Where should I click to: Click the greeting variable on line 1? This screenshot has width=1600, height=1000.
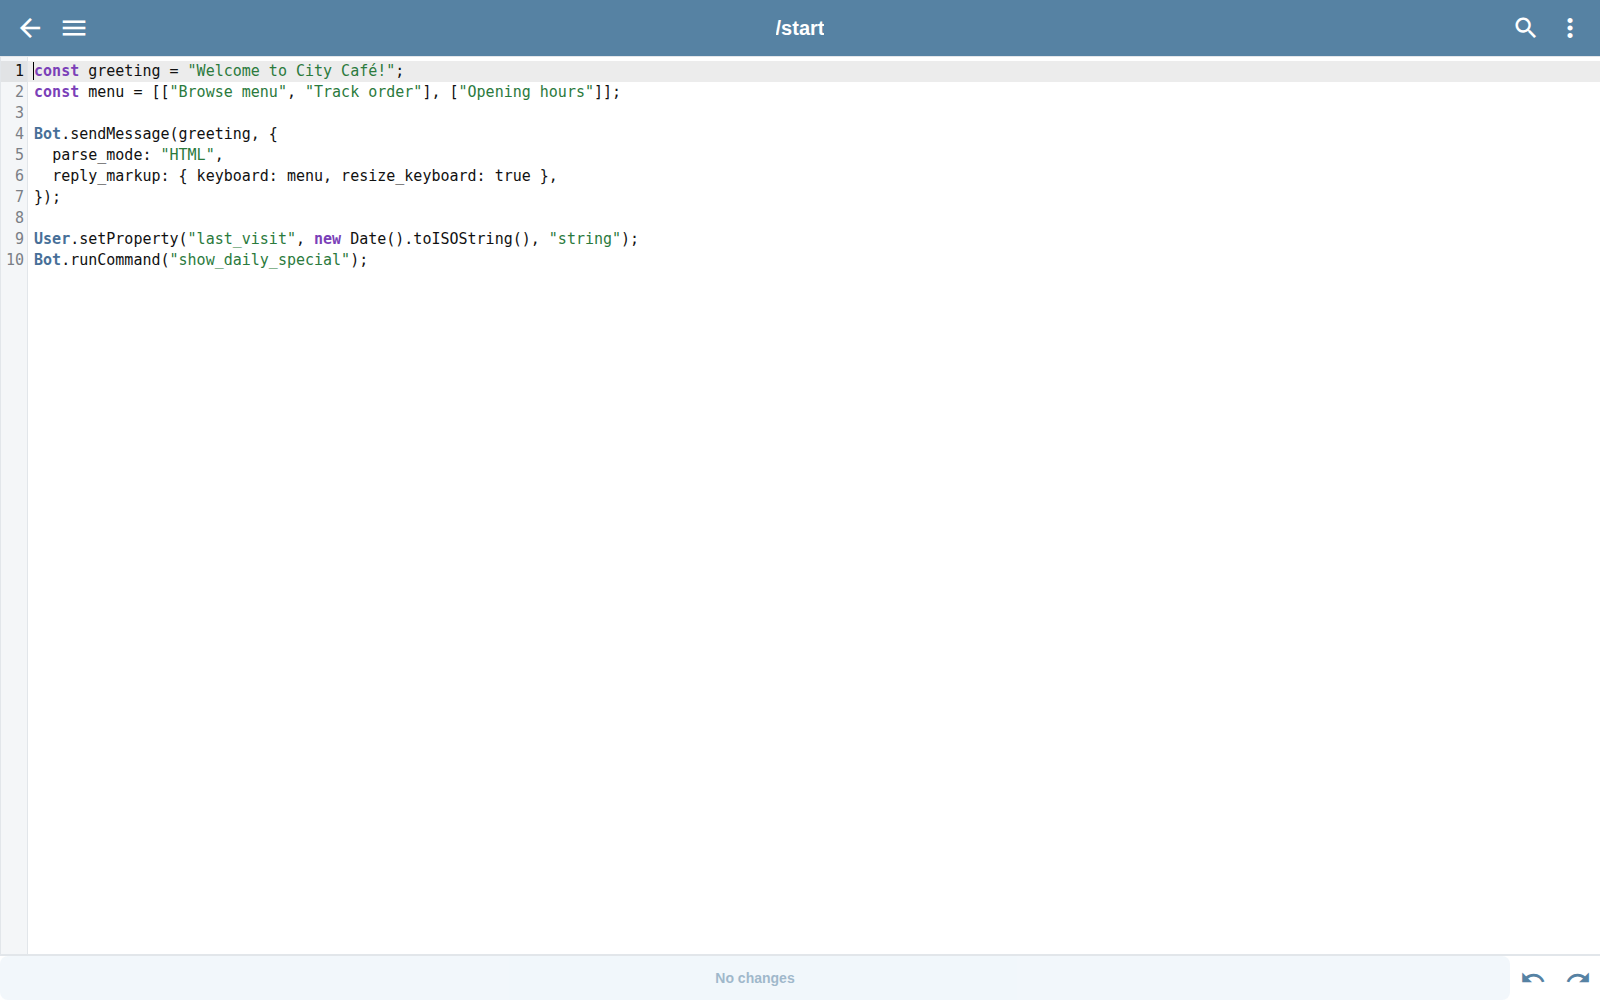tap(124, 71)
